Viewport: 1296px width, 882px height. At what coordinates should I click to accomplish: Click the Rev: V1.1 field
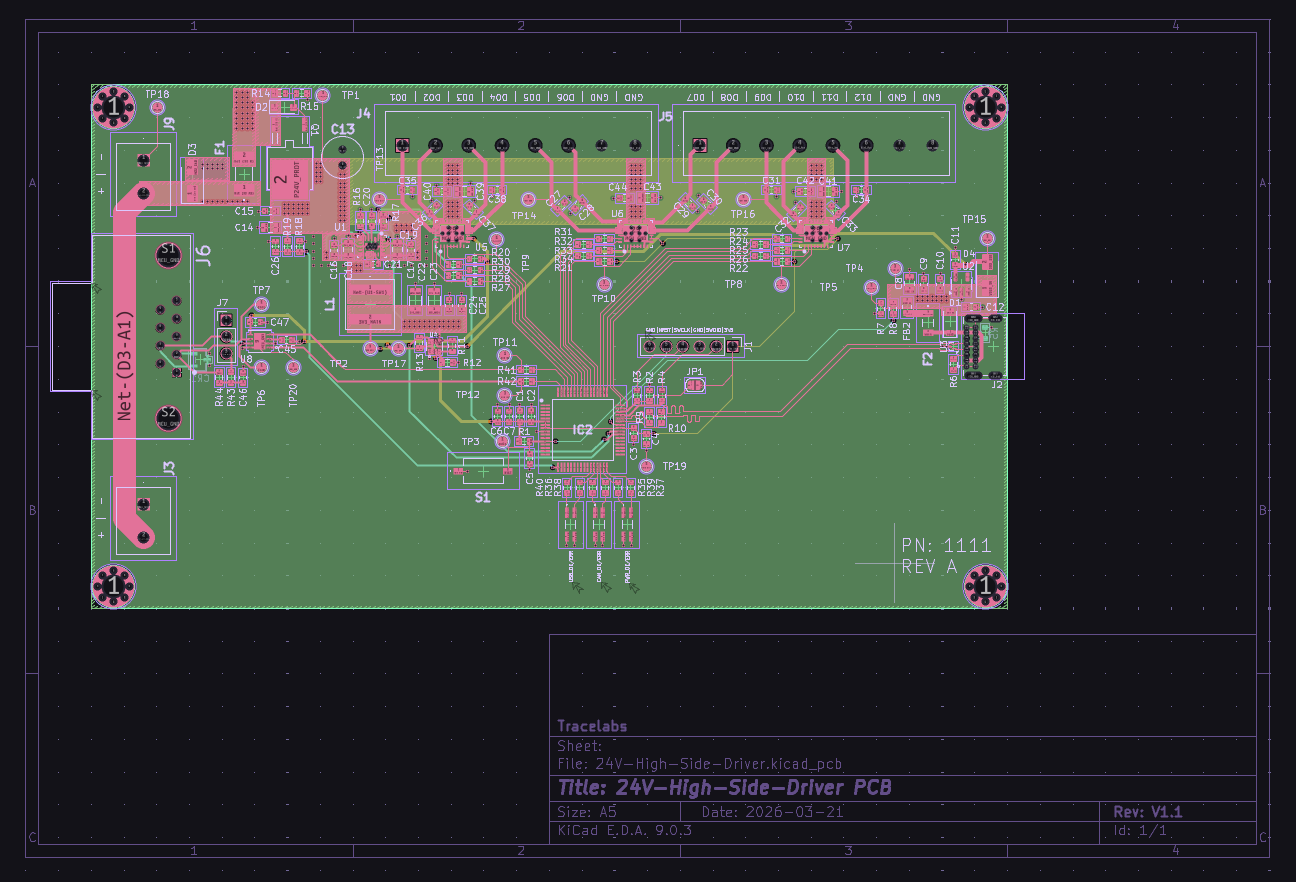[x=1144, y=812]
